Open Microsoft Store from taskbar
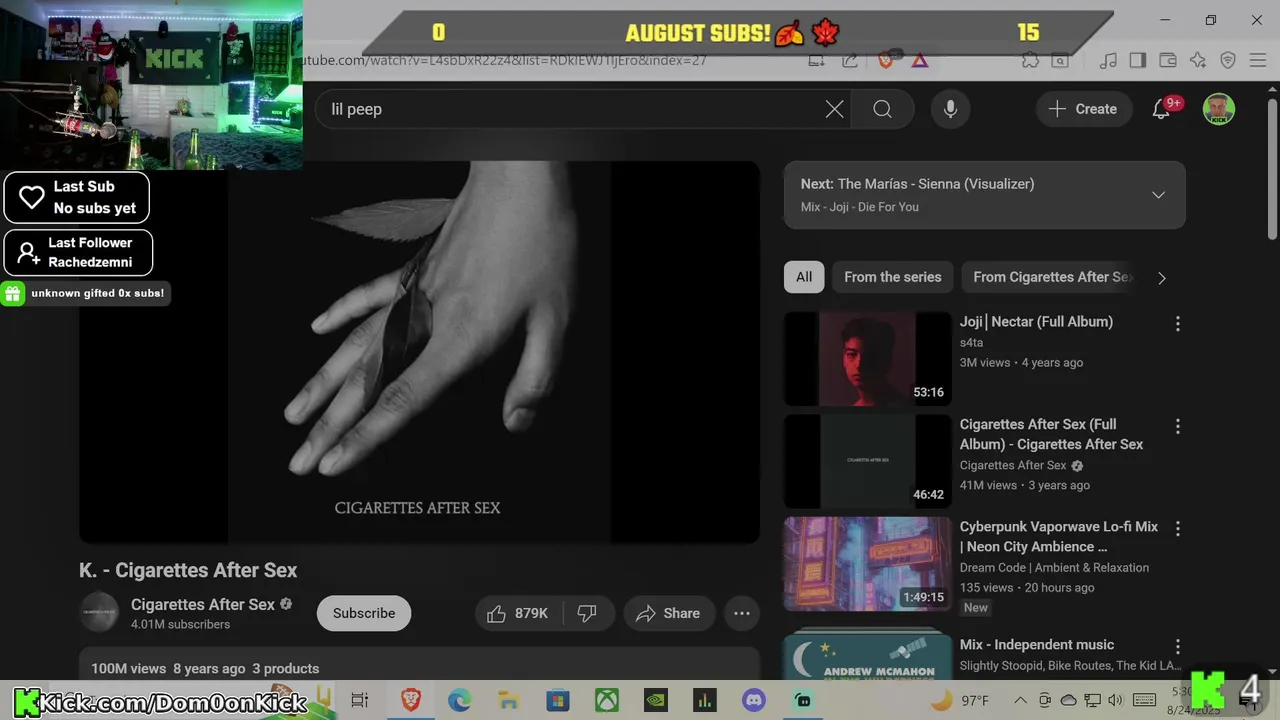This screenshot has width=1280, height=720. [x=557, y=700]
